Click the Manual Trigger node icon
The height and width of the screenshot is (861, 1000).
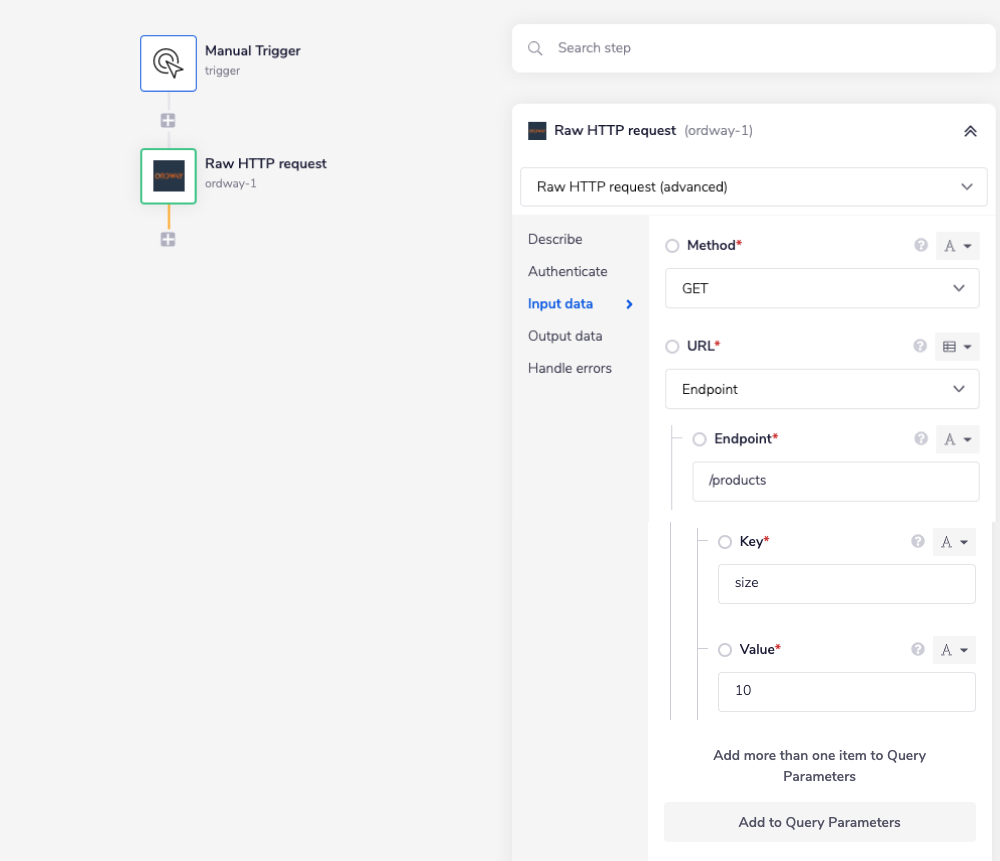(x=168, y=63)
